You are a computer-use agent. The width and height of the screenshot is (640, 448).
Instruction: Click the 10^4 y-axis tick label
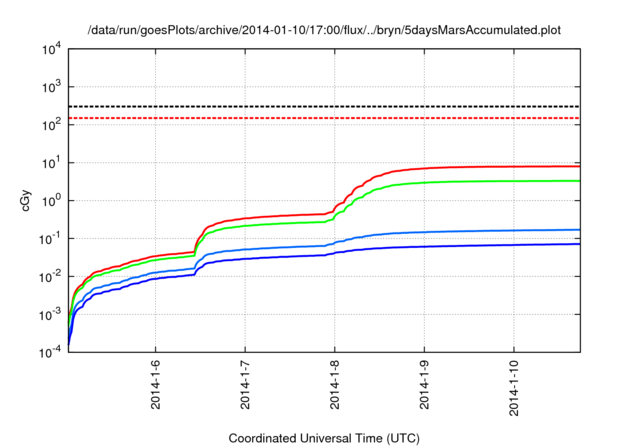(x=52, y=49)
